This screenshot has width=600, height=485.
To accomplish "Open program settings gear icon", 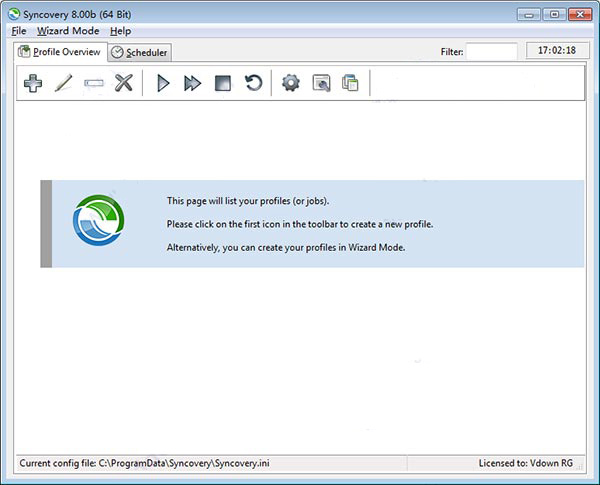I will [x=291, y=83].
